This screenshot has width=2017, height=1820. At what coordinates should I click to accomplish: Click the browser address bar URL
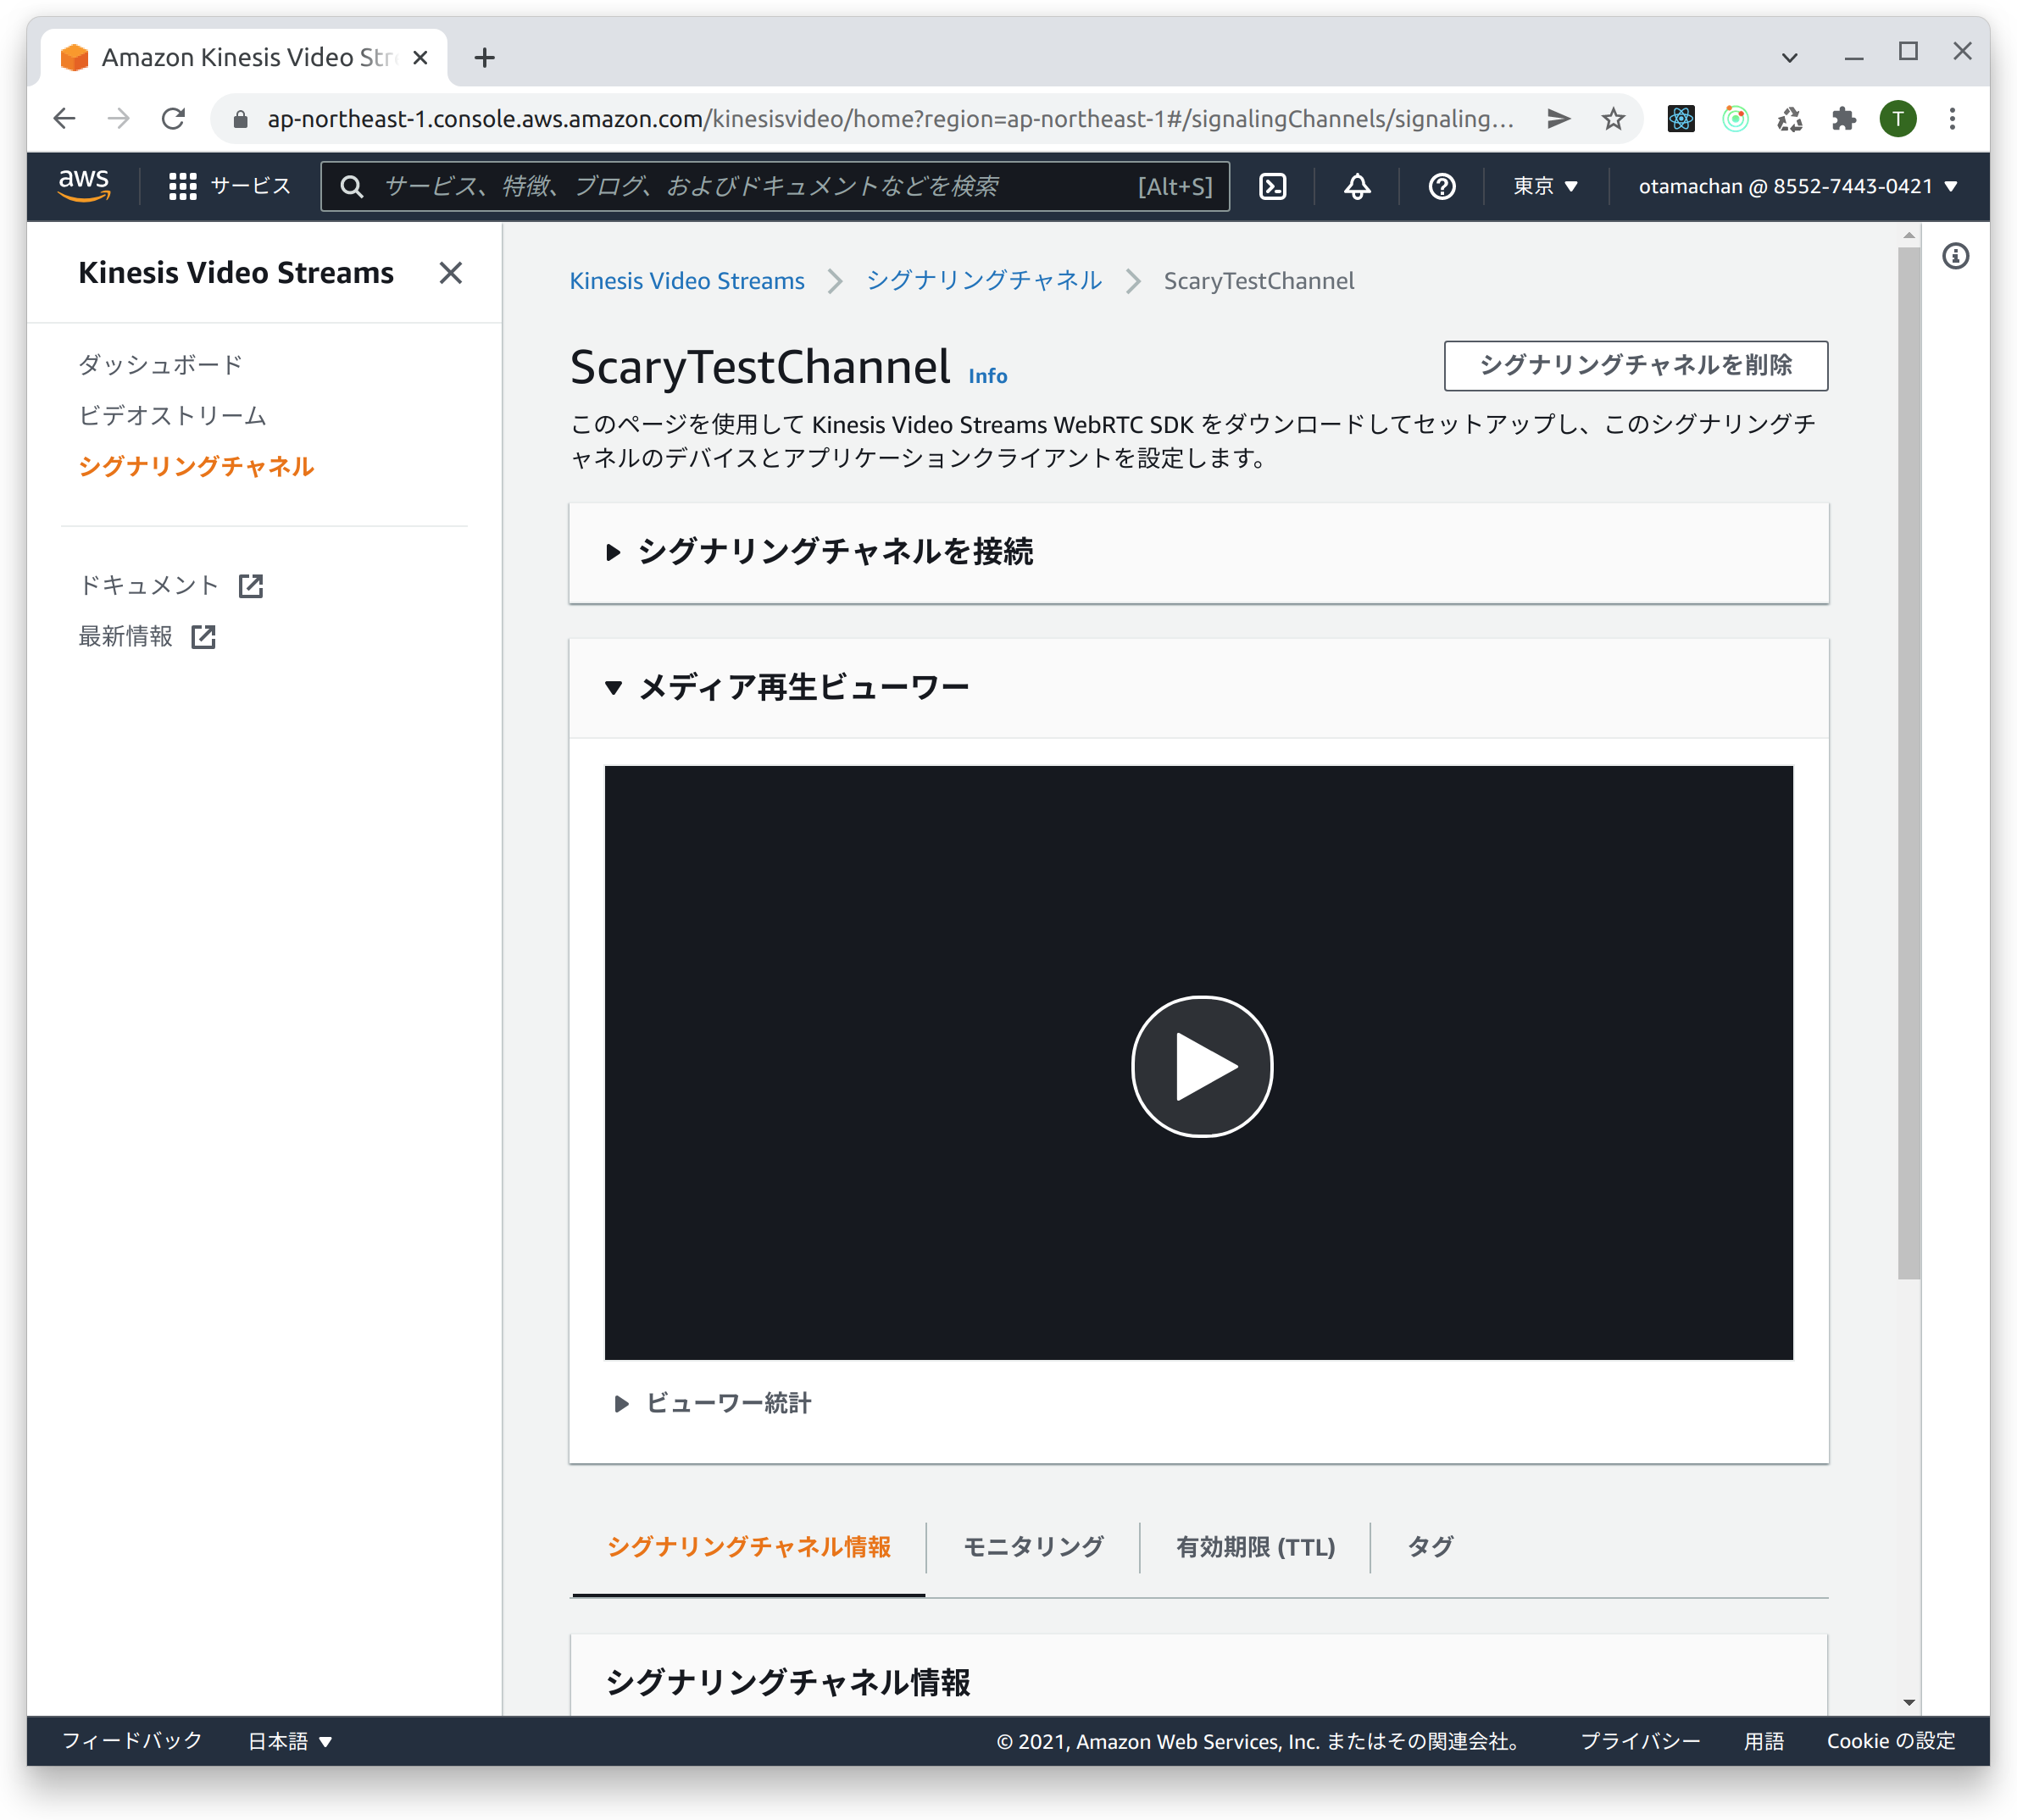890,119
